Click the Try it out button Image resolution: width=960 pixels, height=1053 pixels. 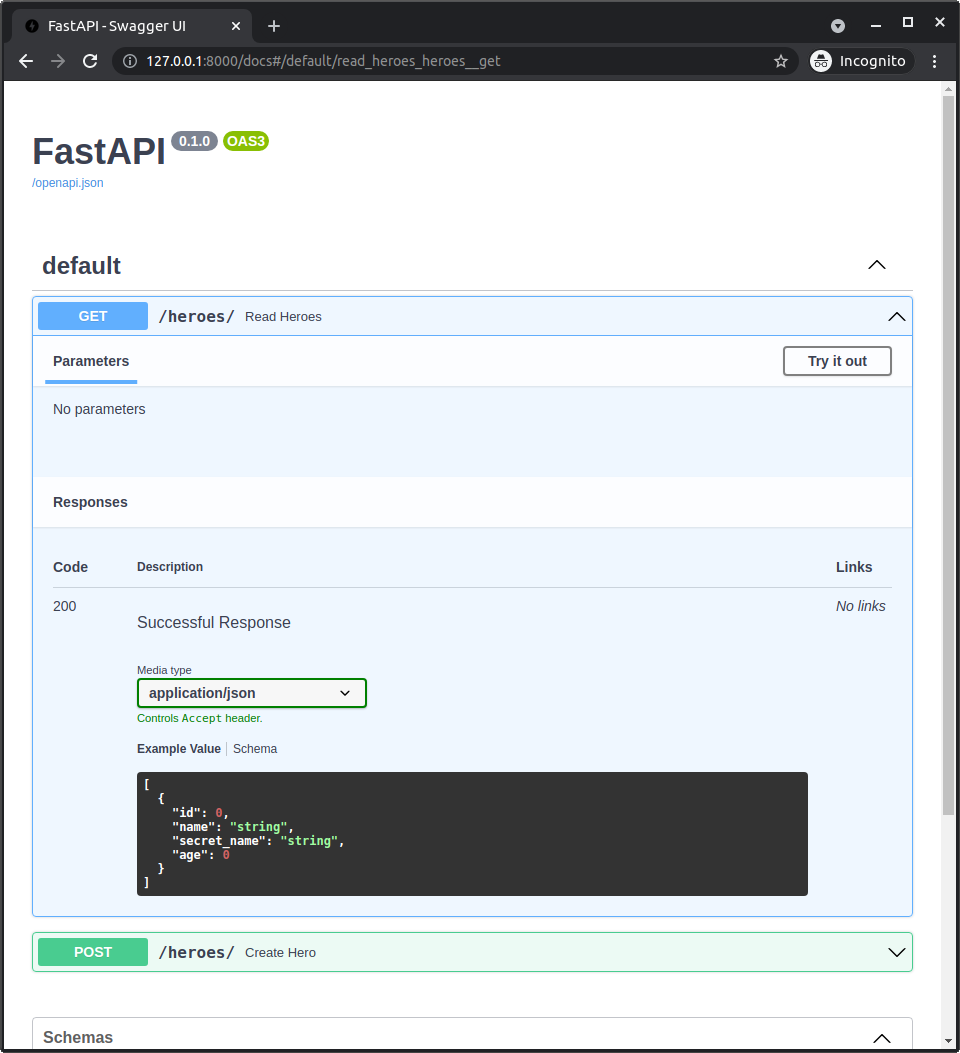click(837, 361)
